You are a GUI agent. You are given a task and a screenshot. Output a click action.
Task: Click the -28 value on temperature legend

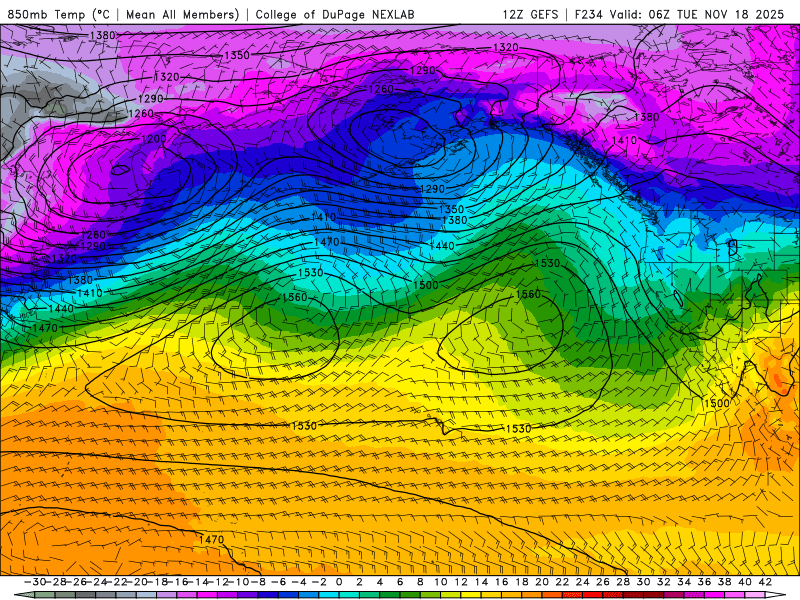click(56, 582)
